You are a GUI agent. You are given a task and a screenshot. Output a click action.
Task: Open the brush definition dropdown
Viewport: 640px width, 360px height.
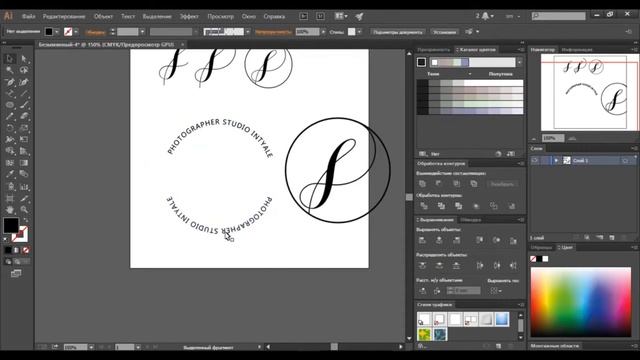[x=248, y=32]
